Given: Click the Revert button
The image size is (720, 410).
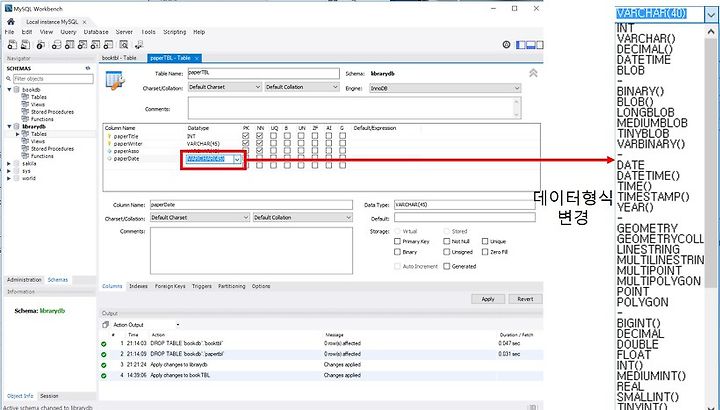Looking at the screenshot, I should pyautogui.click(x=525, y=299).
